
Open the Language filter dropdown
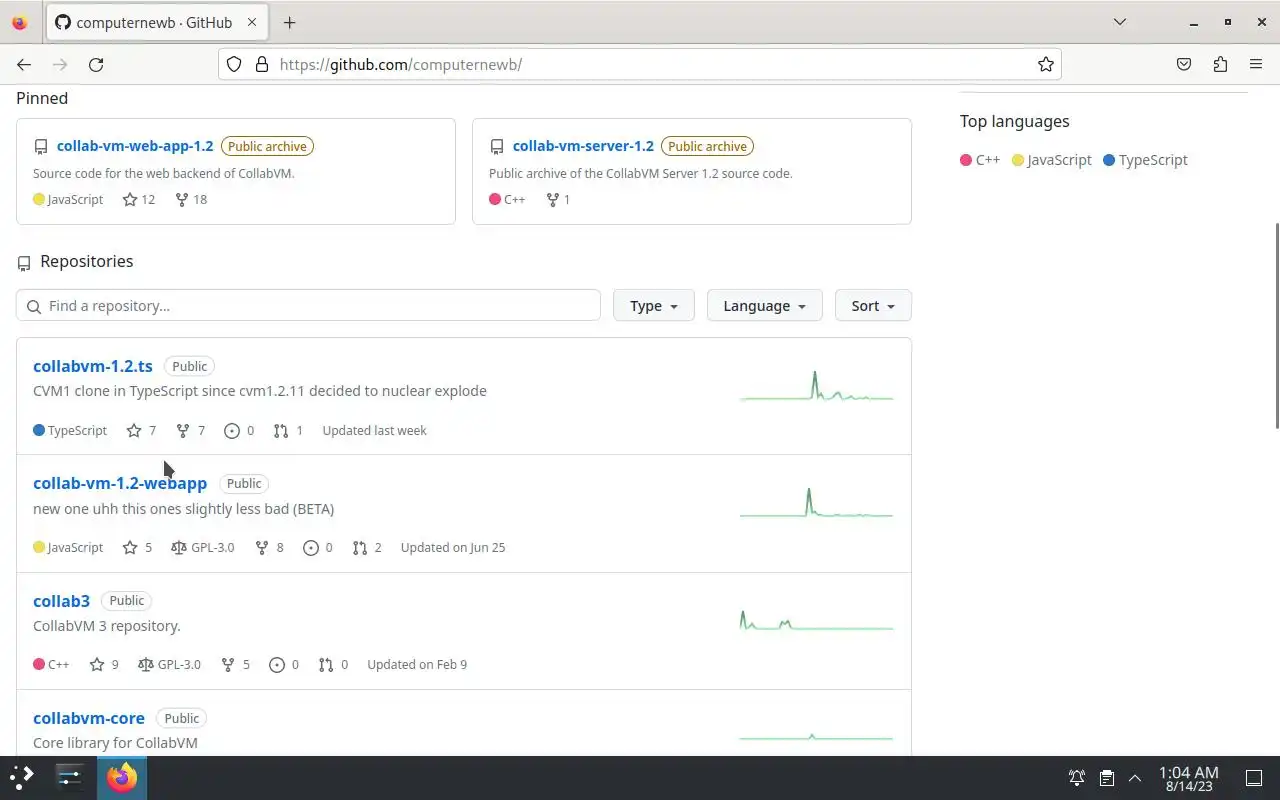(764, 305)
